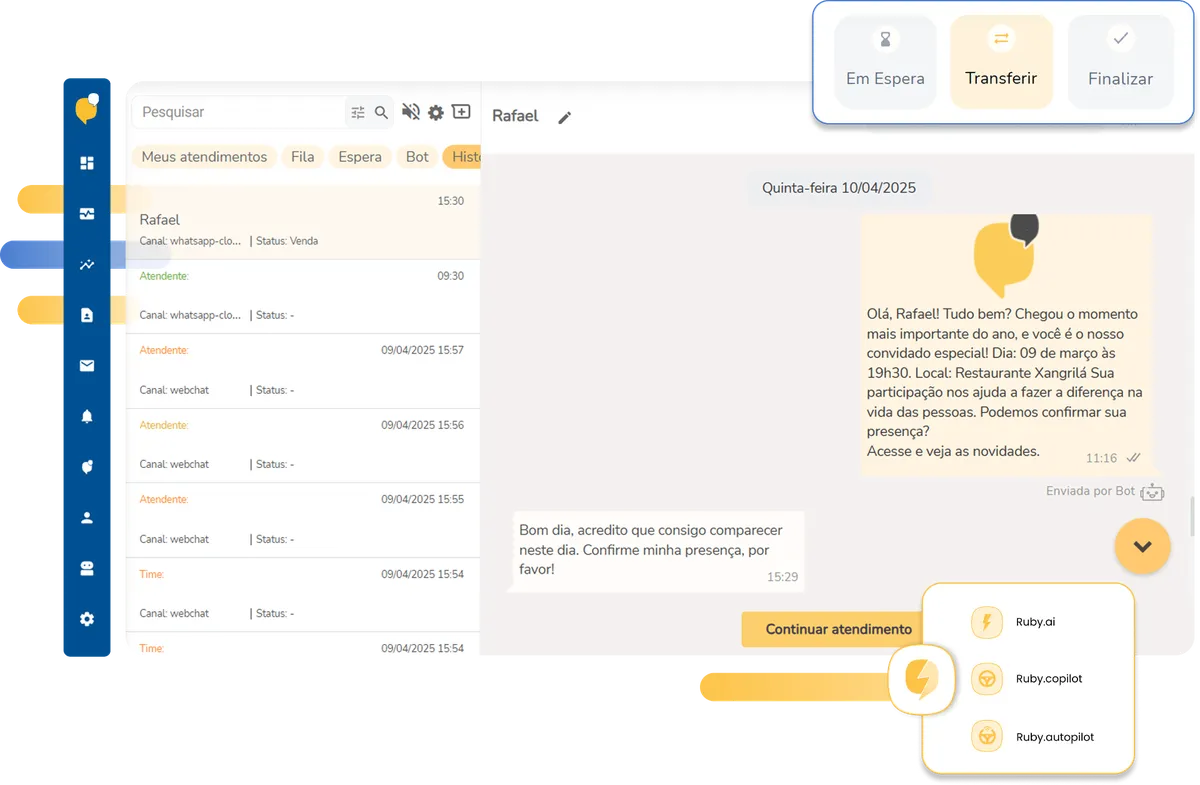Open the chat bubble icon in sidebar
Screen dimensions: 1200x785
[87, 467]
